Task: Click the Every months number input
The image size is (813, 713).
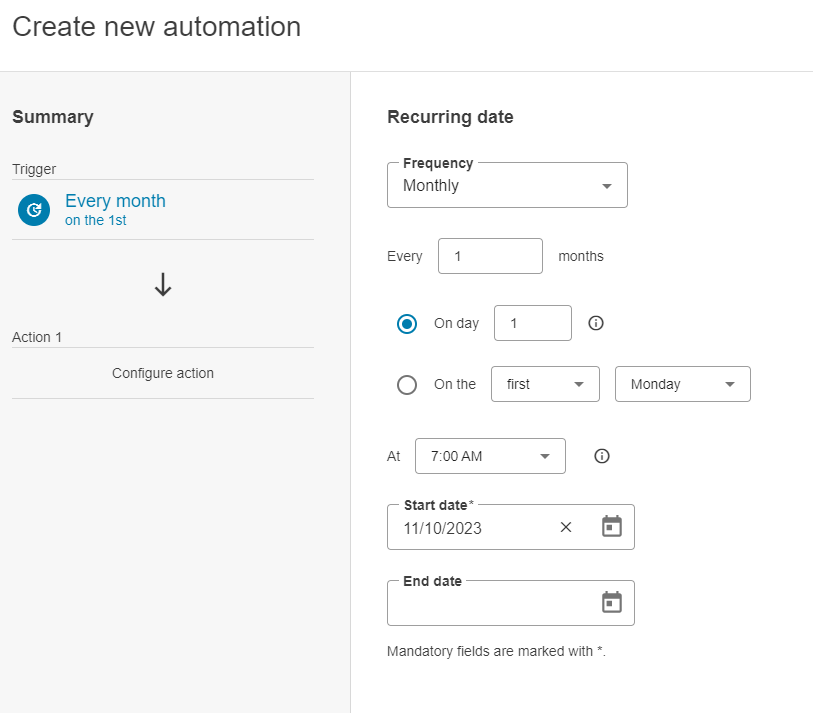Action: point(490,256)
